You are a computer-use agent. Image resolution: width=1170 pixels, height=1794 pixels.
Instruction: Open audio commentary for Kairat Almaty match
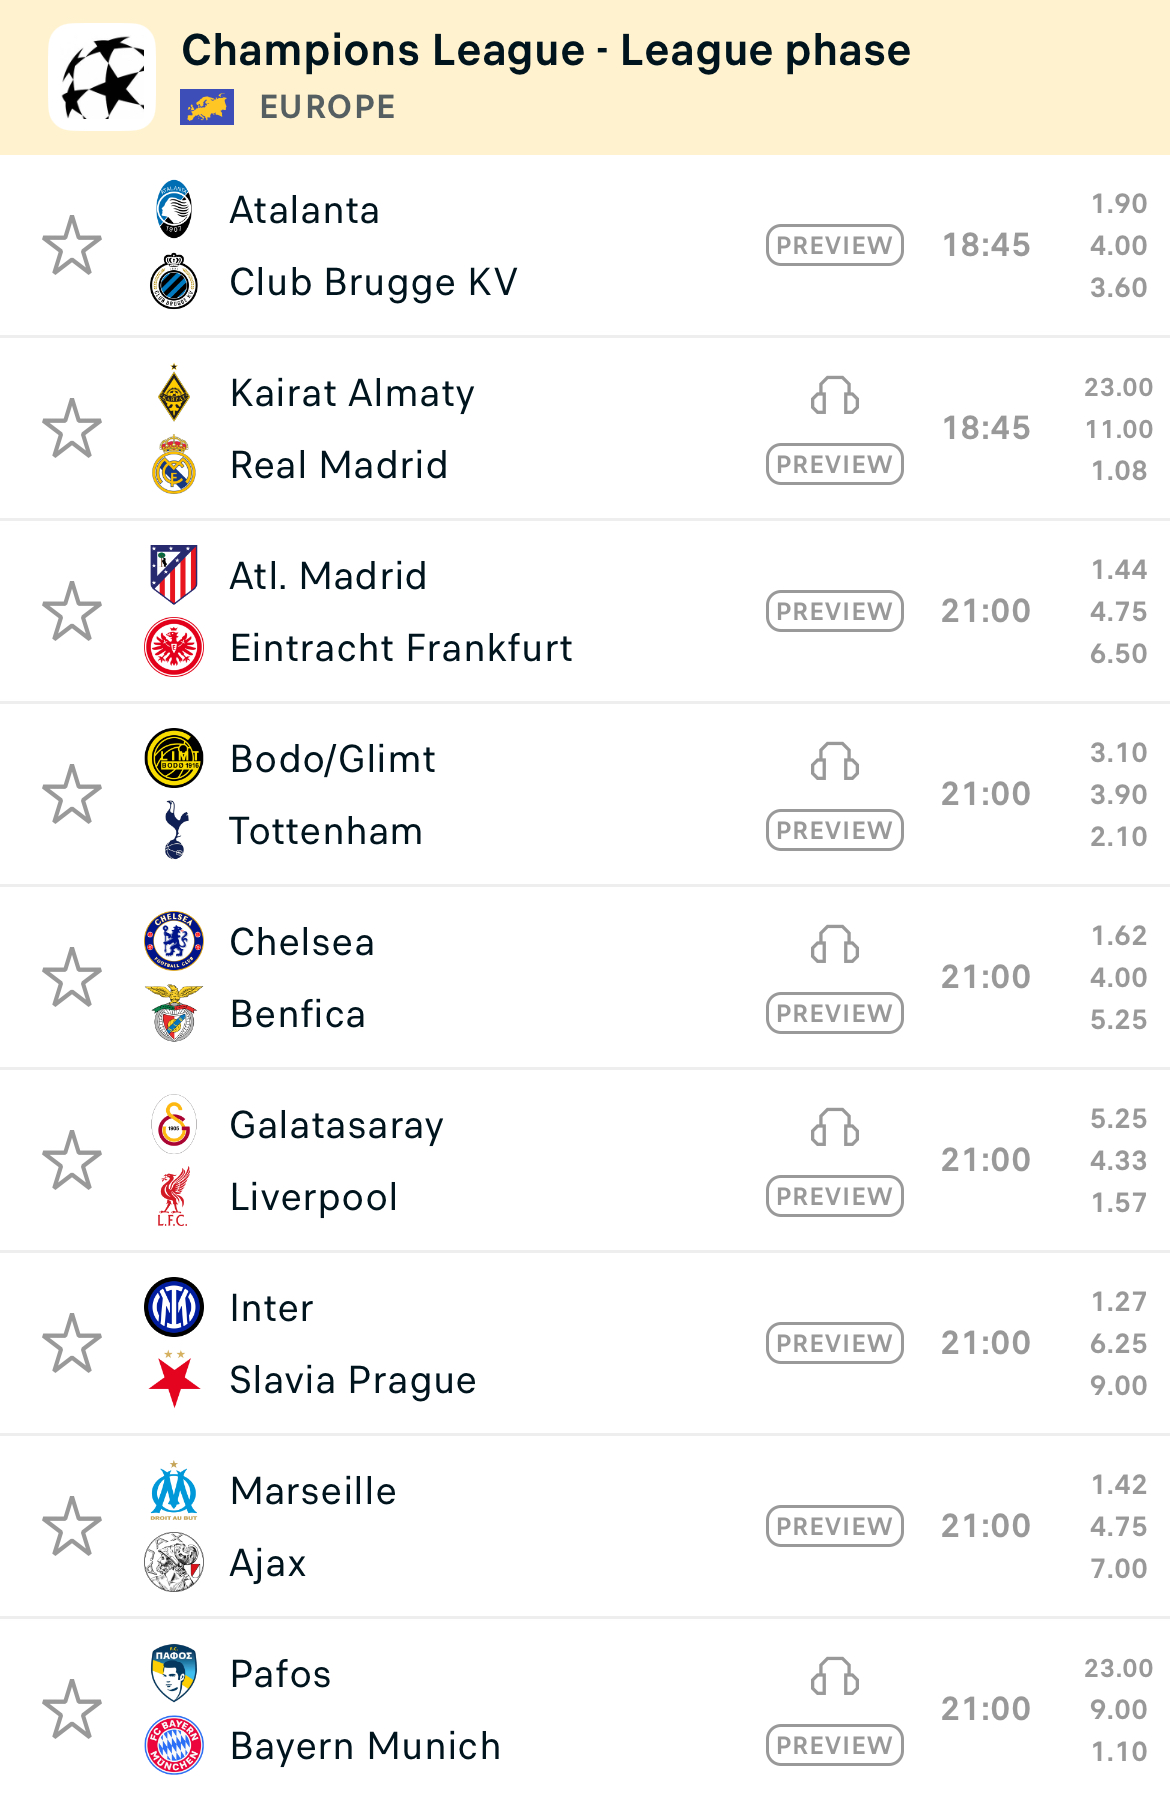coord(835,396)
